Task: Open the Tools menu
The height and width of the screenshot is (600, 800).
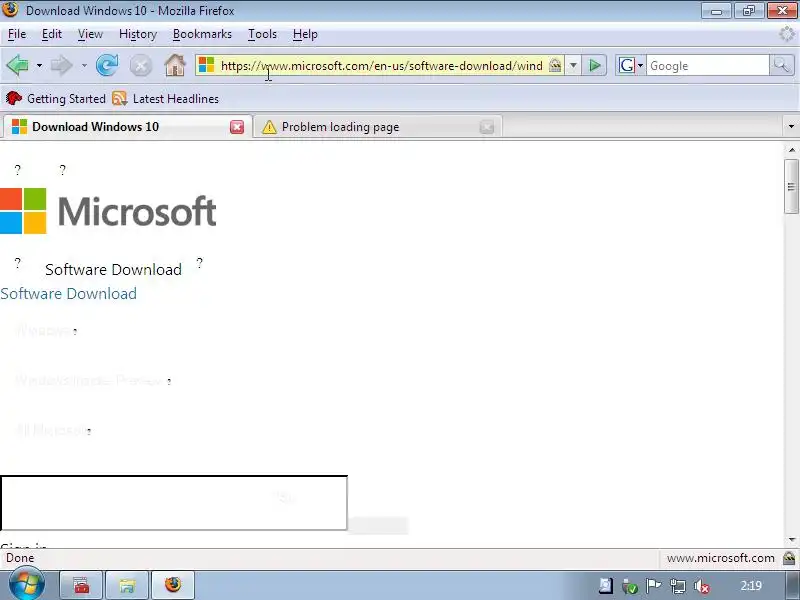Action: (262, 34)
